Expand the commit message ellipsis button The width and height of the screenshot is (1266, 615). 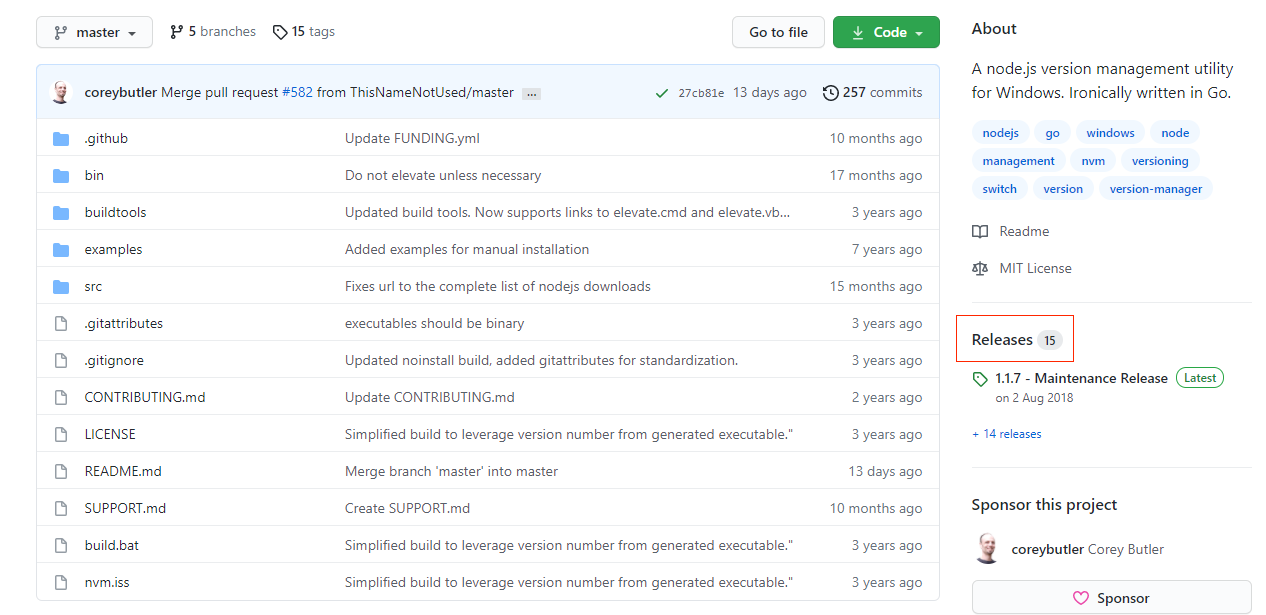(x=532, y=93)
